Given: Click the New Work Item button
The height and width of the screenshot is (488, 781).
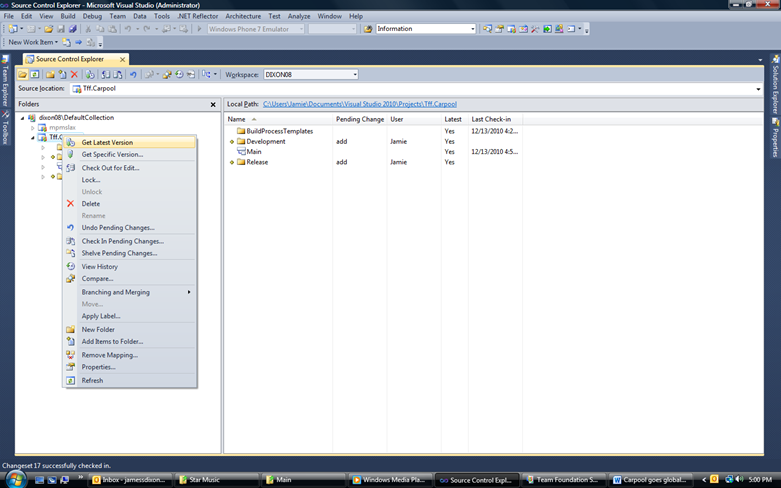Looking at the screenshot, I should pos(32,42).
